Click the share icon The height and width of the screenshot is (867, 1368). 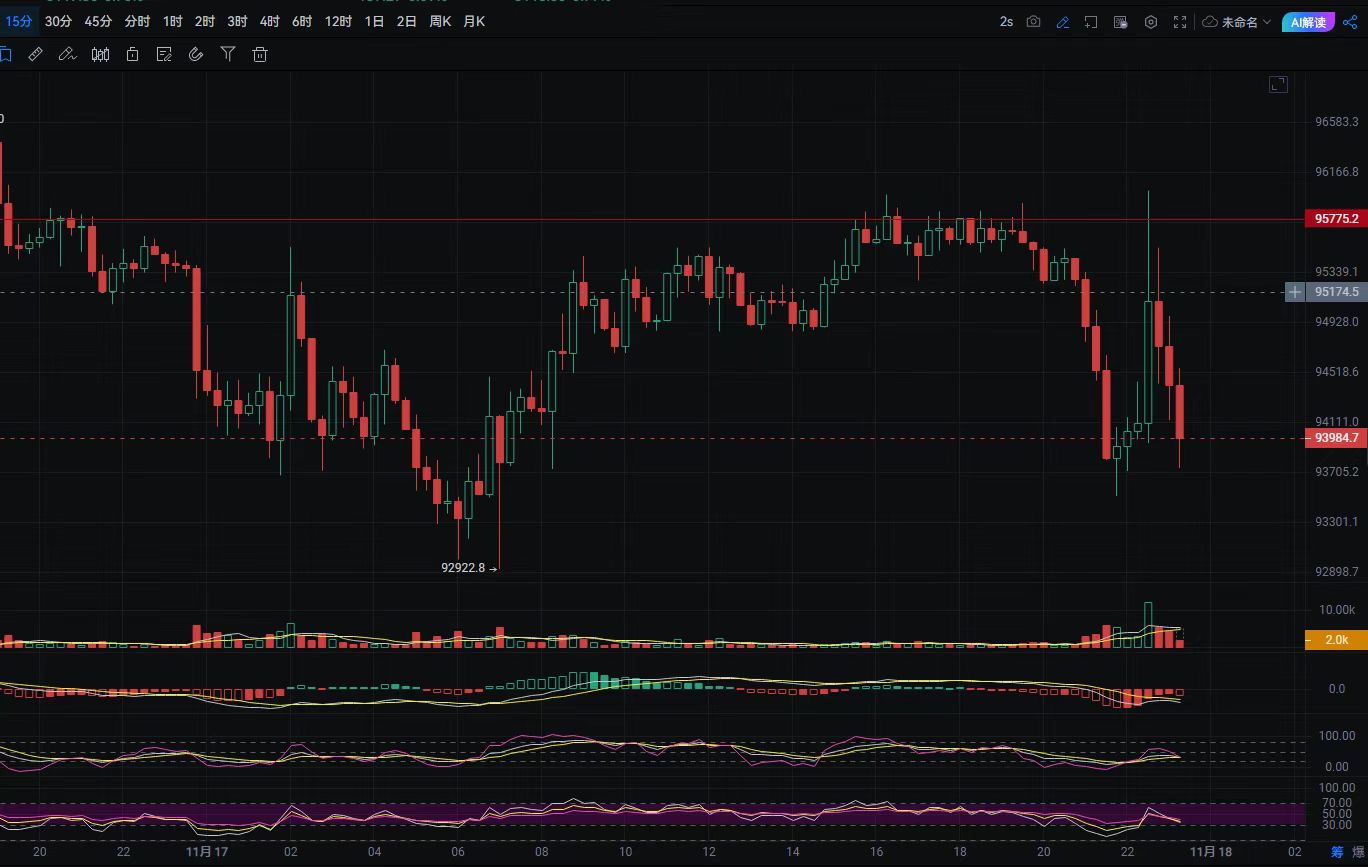(x=1350, y=22)
